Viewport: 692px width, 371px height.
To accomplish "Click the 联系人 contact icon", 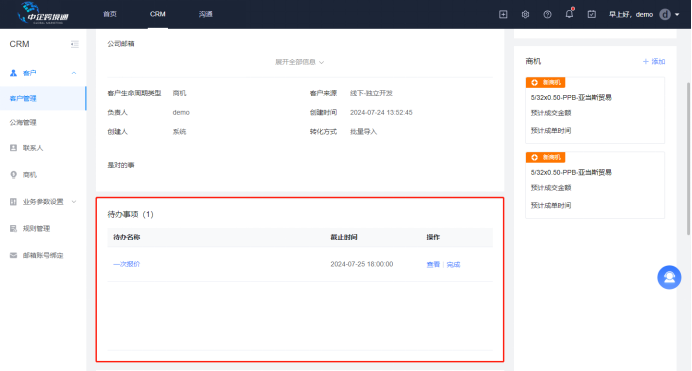I will pyautogui.click(x=13, y=148).
